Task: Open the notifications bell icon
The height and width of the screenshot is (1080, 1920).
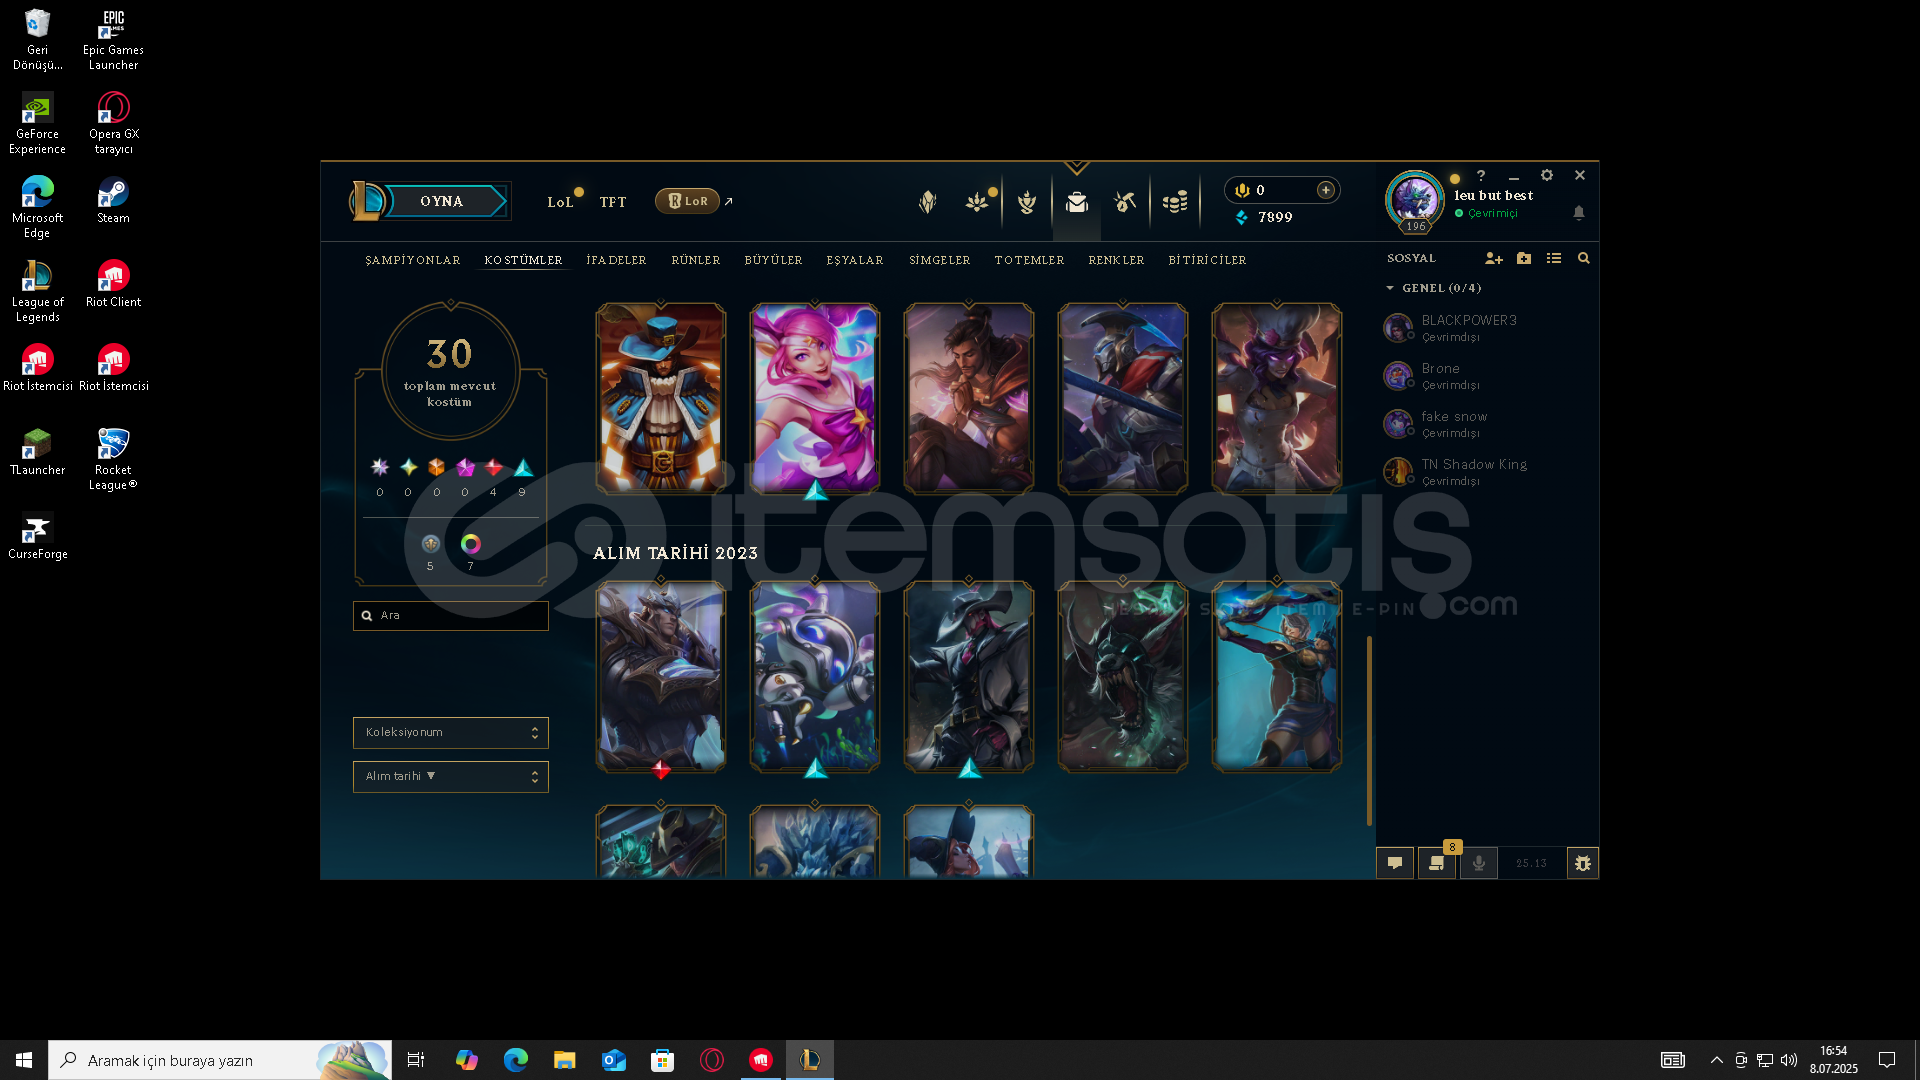Action: click(x=1579, y=213)
